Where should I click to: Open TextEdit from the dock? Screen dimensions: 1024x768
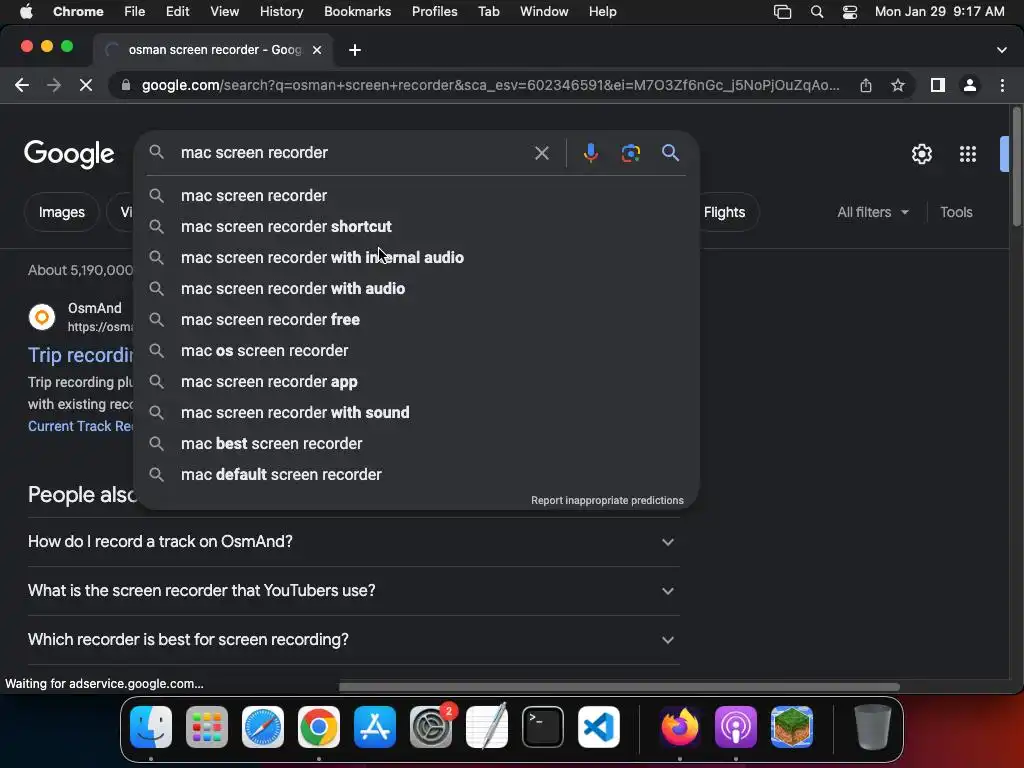tap(487, 727)
